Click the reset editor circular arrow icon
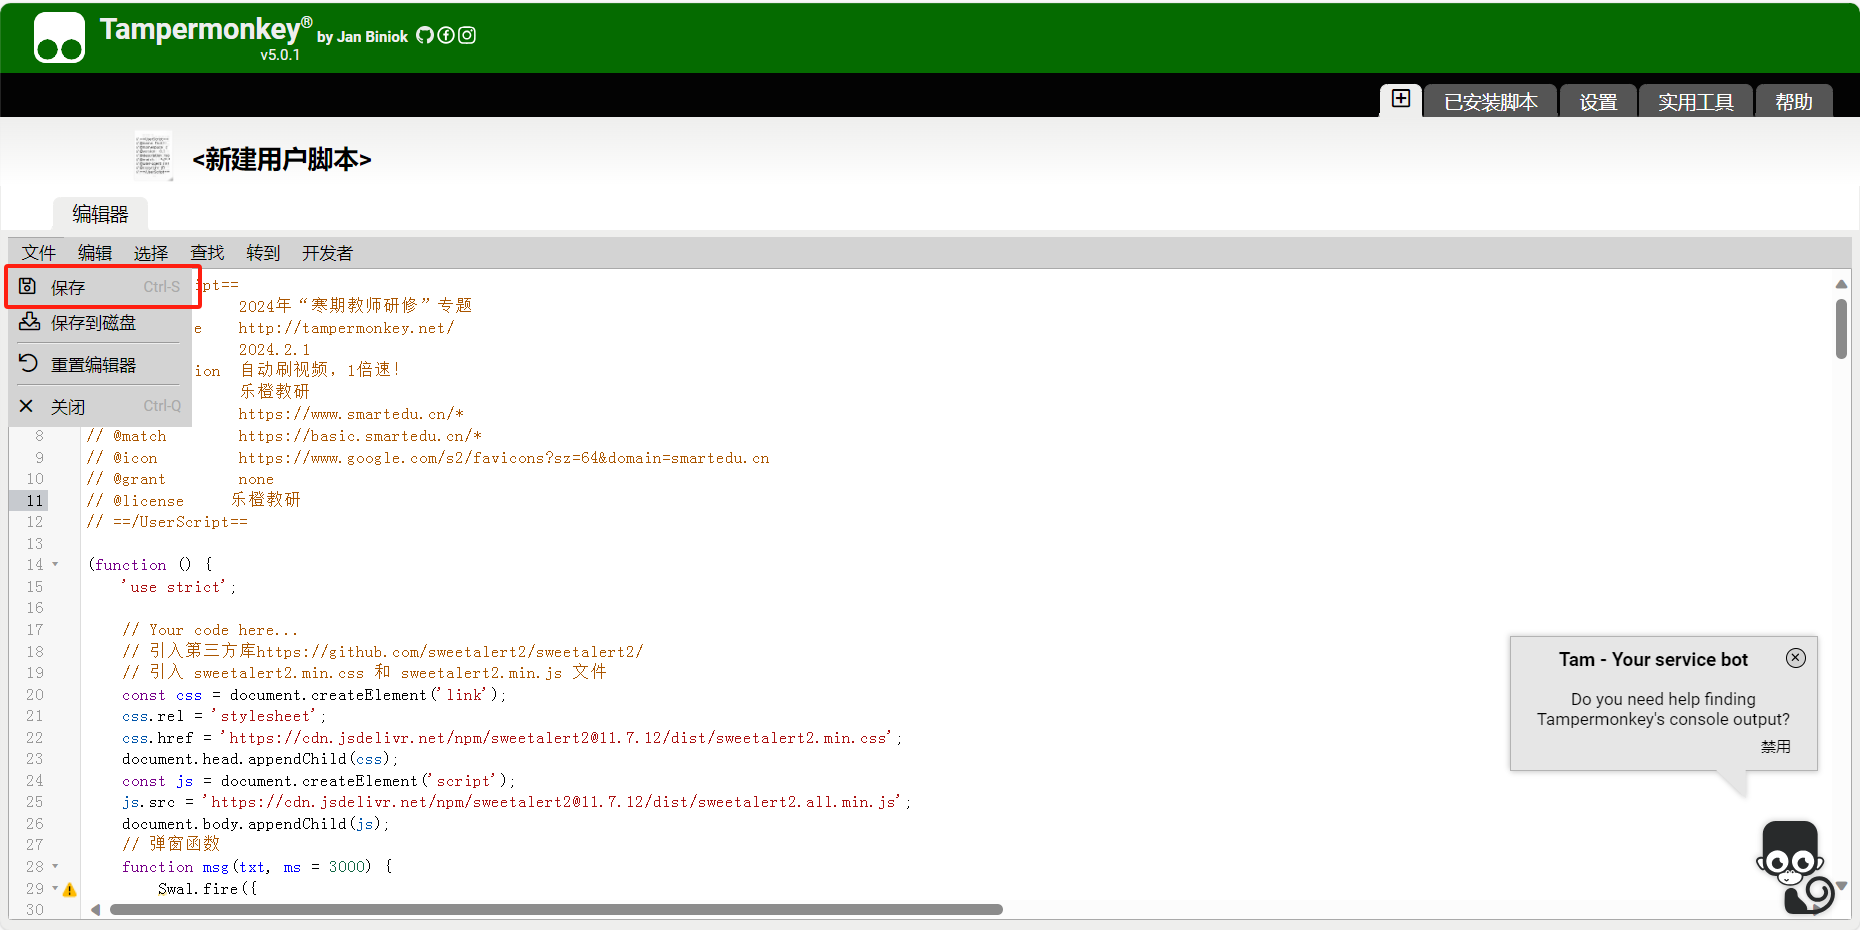The image size is (1860, 930). 28,364
